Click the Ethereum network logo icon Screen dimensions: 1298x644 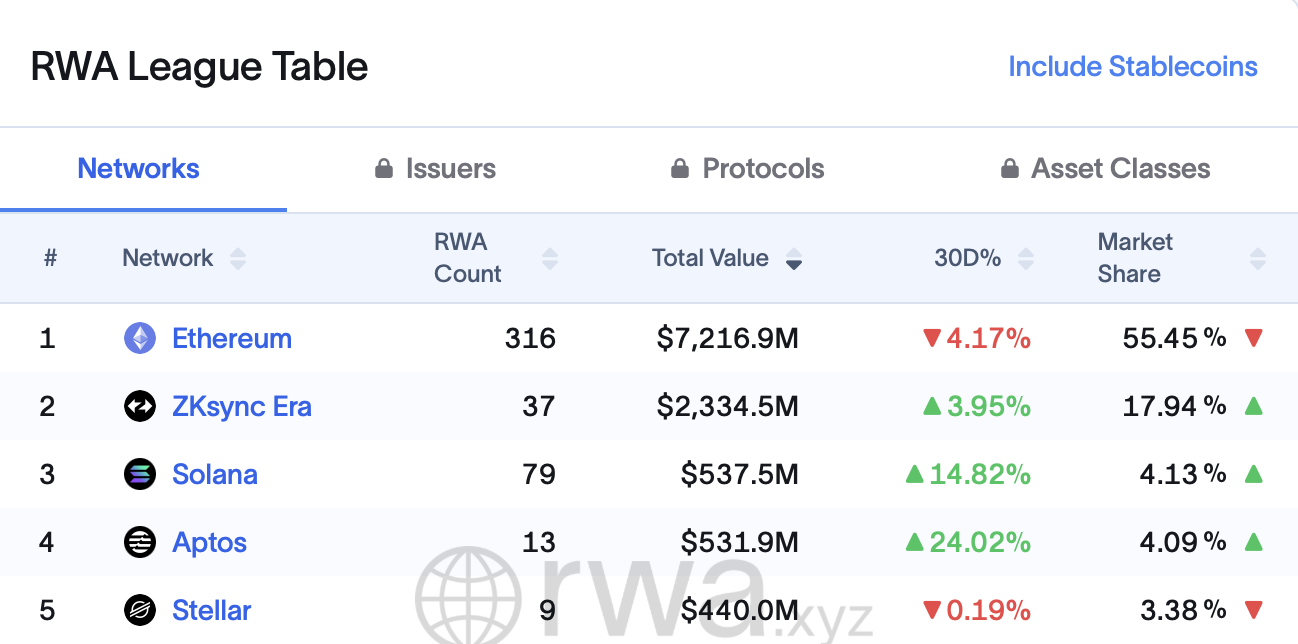[x=140, y=338]
